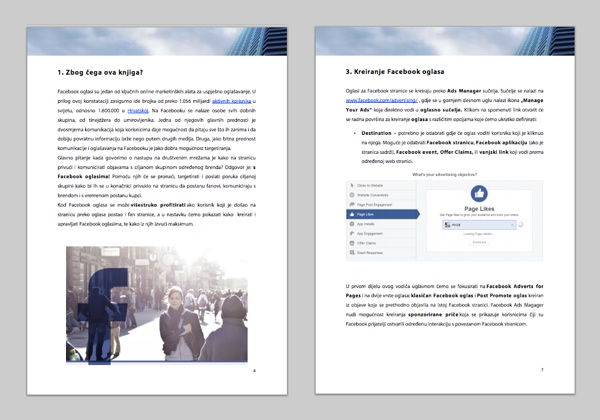Click bold 'Destination' bullet text

coord(376,133)
